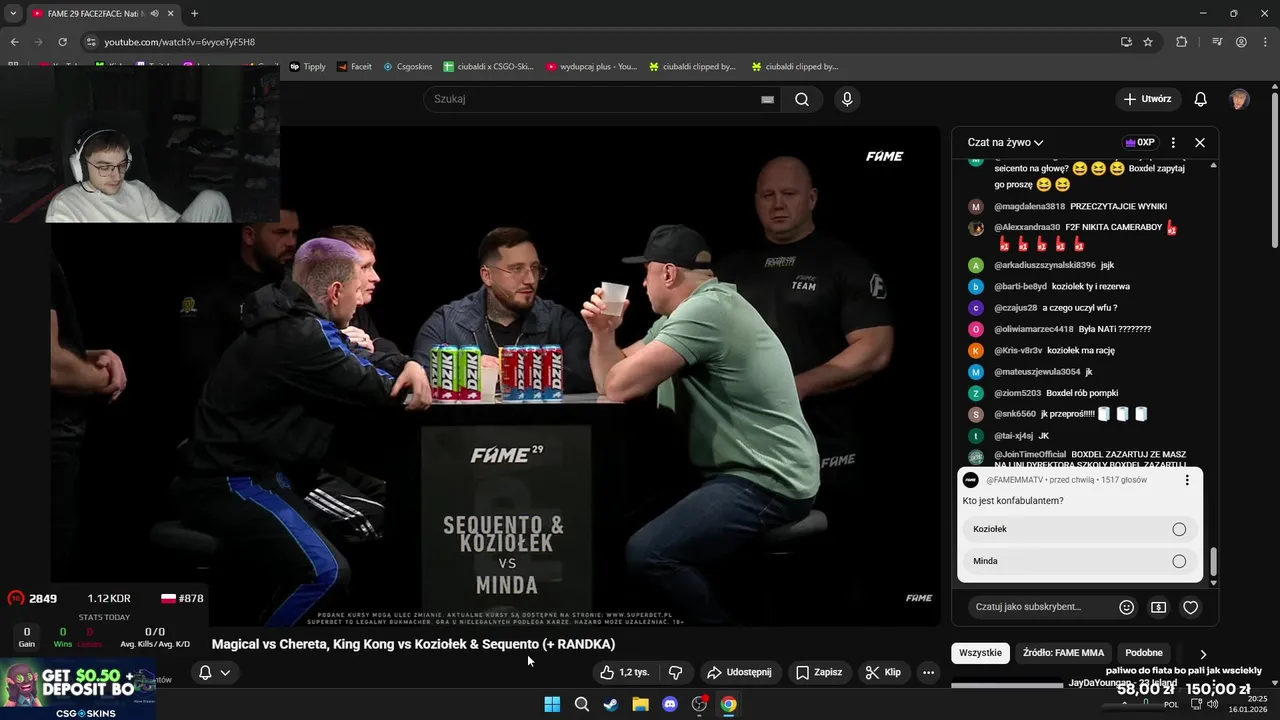Show next filter chips arrow
This screenshot has height=720, width=1280.
coord(1203,654)
